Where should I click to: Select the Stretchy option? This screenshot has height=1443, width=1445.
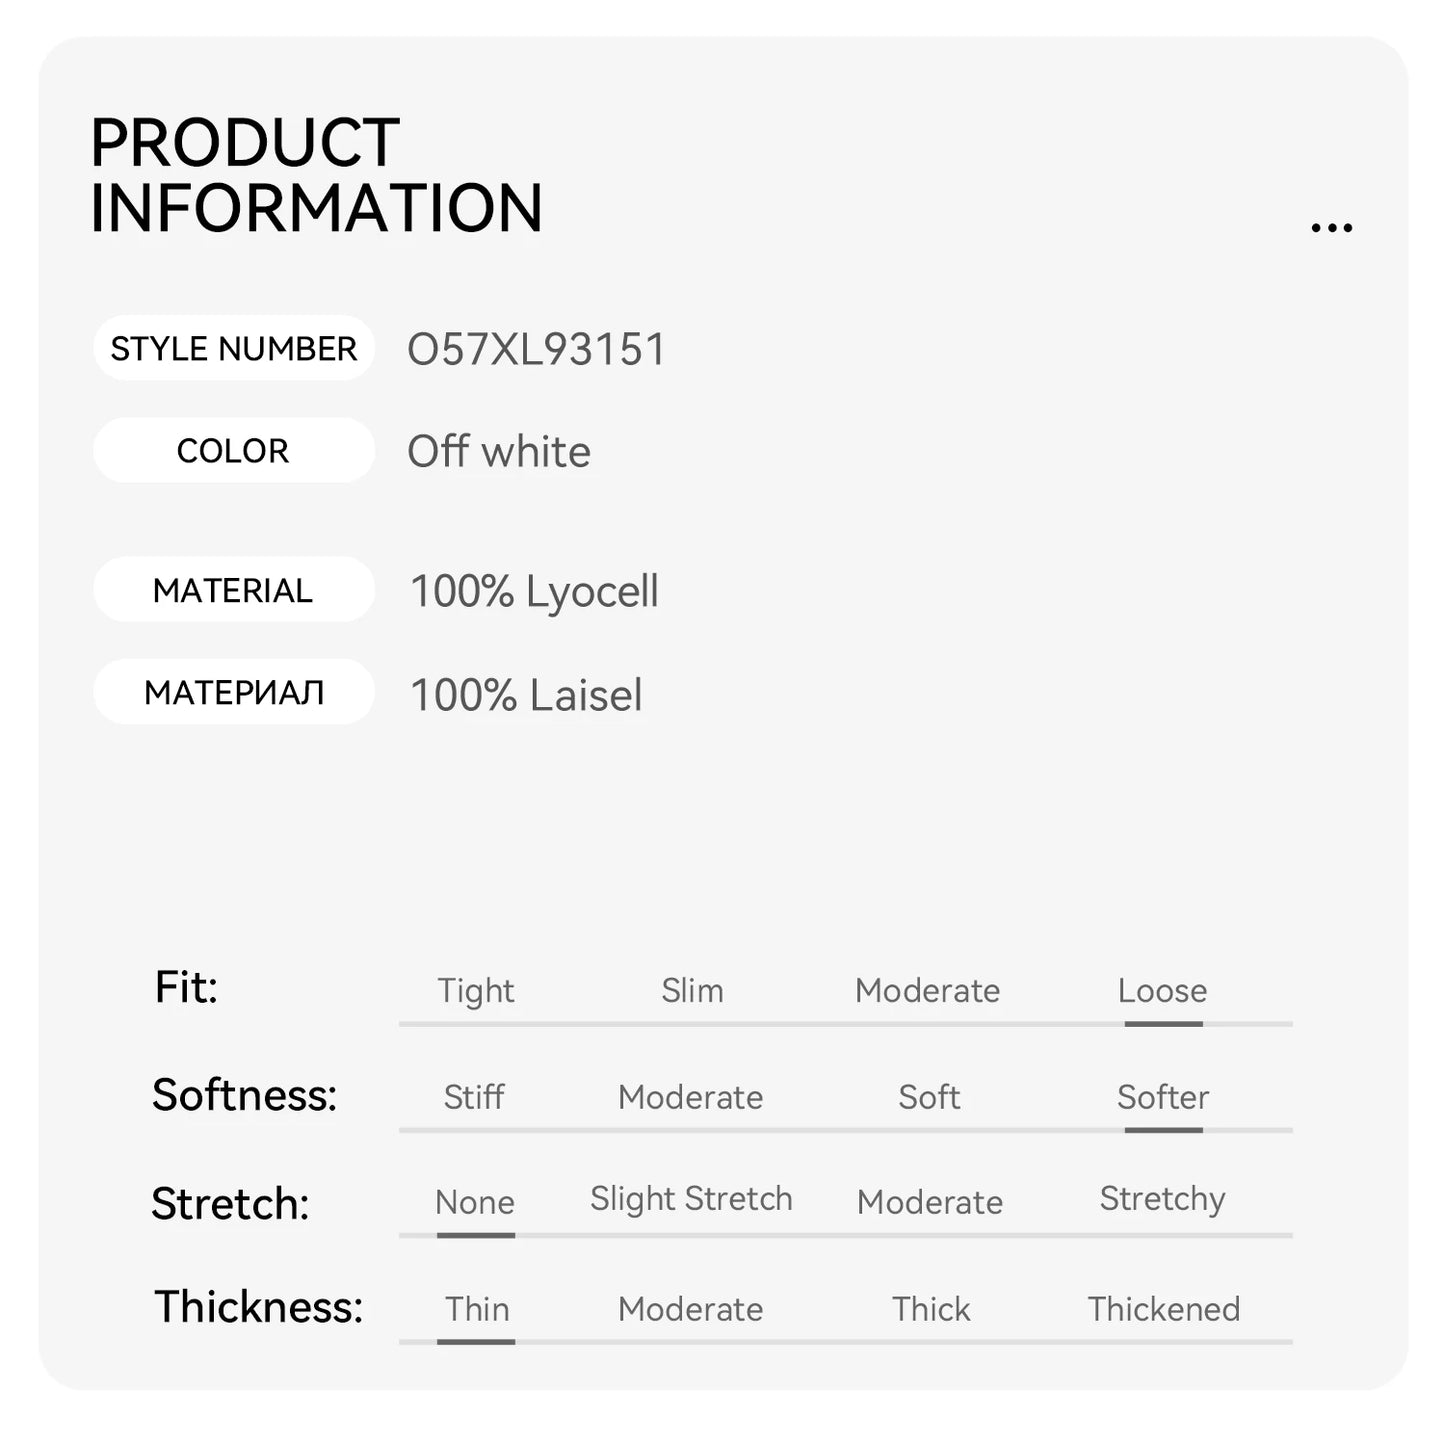pyautogui.click(x=1162, y=1199)
